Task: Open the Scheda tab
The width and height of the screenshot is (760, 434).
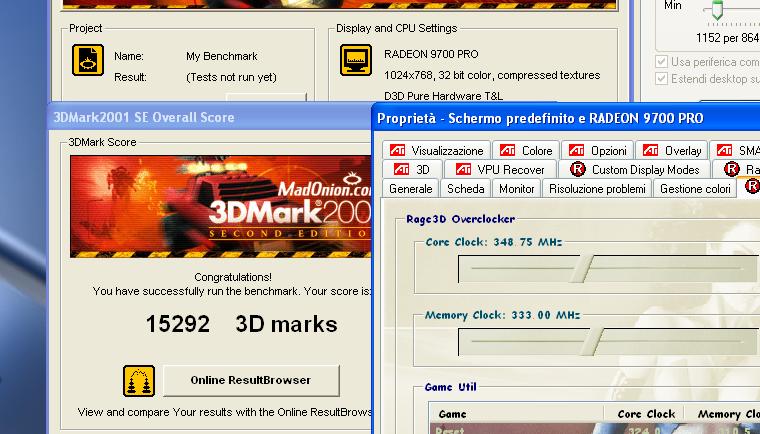Action: [465, 188]
